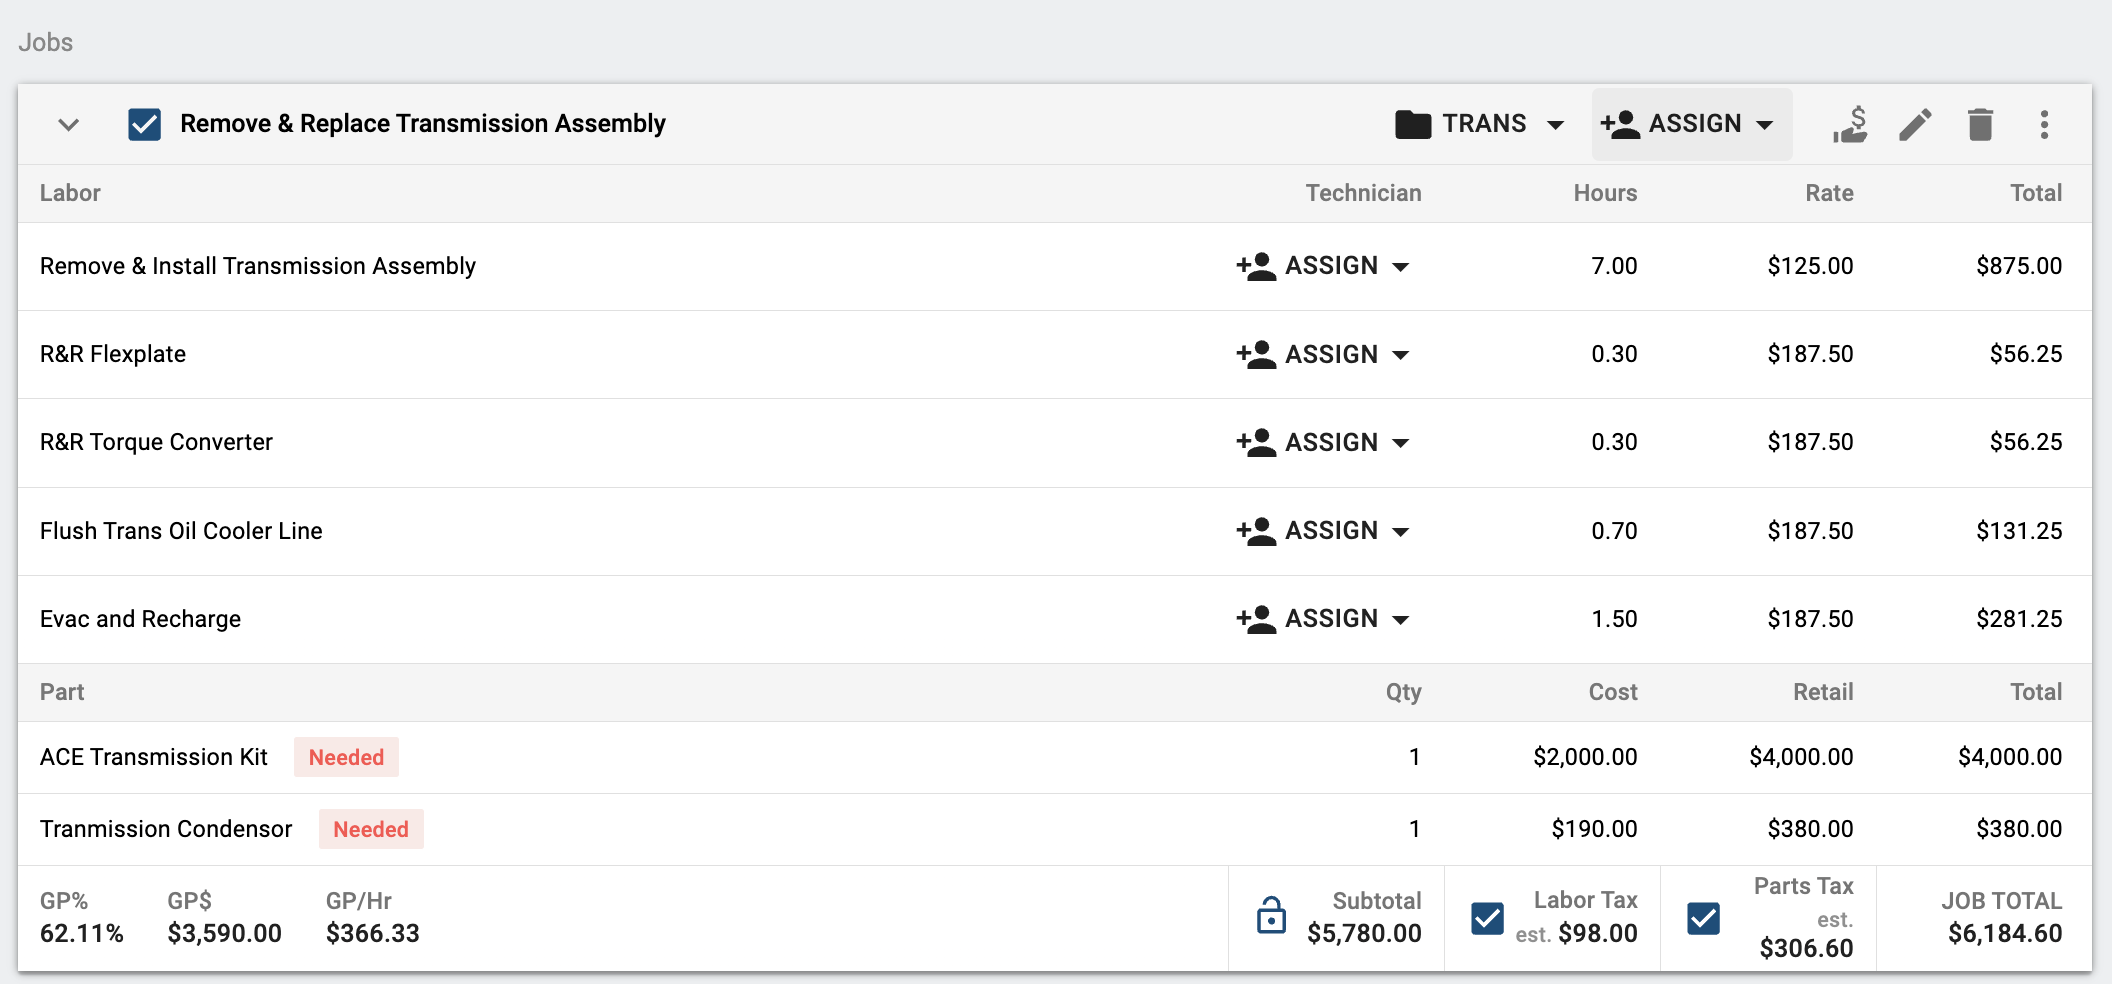Click the job title Remove & Replace Transmission Assembly
2112x984 pixels.
point(422,124)
